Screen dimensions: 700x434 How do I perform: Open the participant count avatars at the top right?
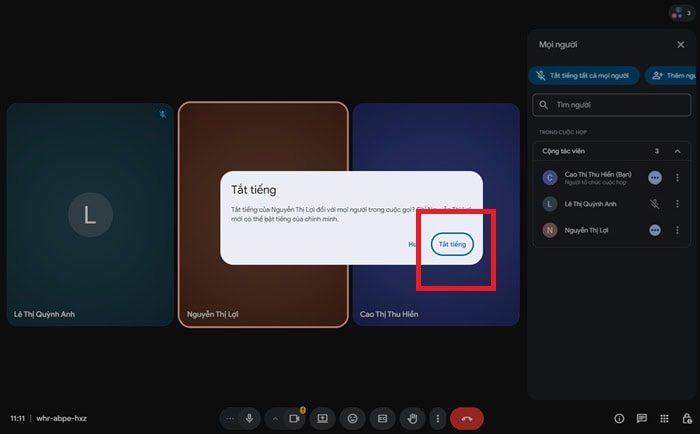tap(682, 13)
